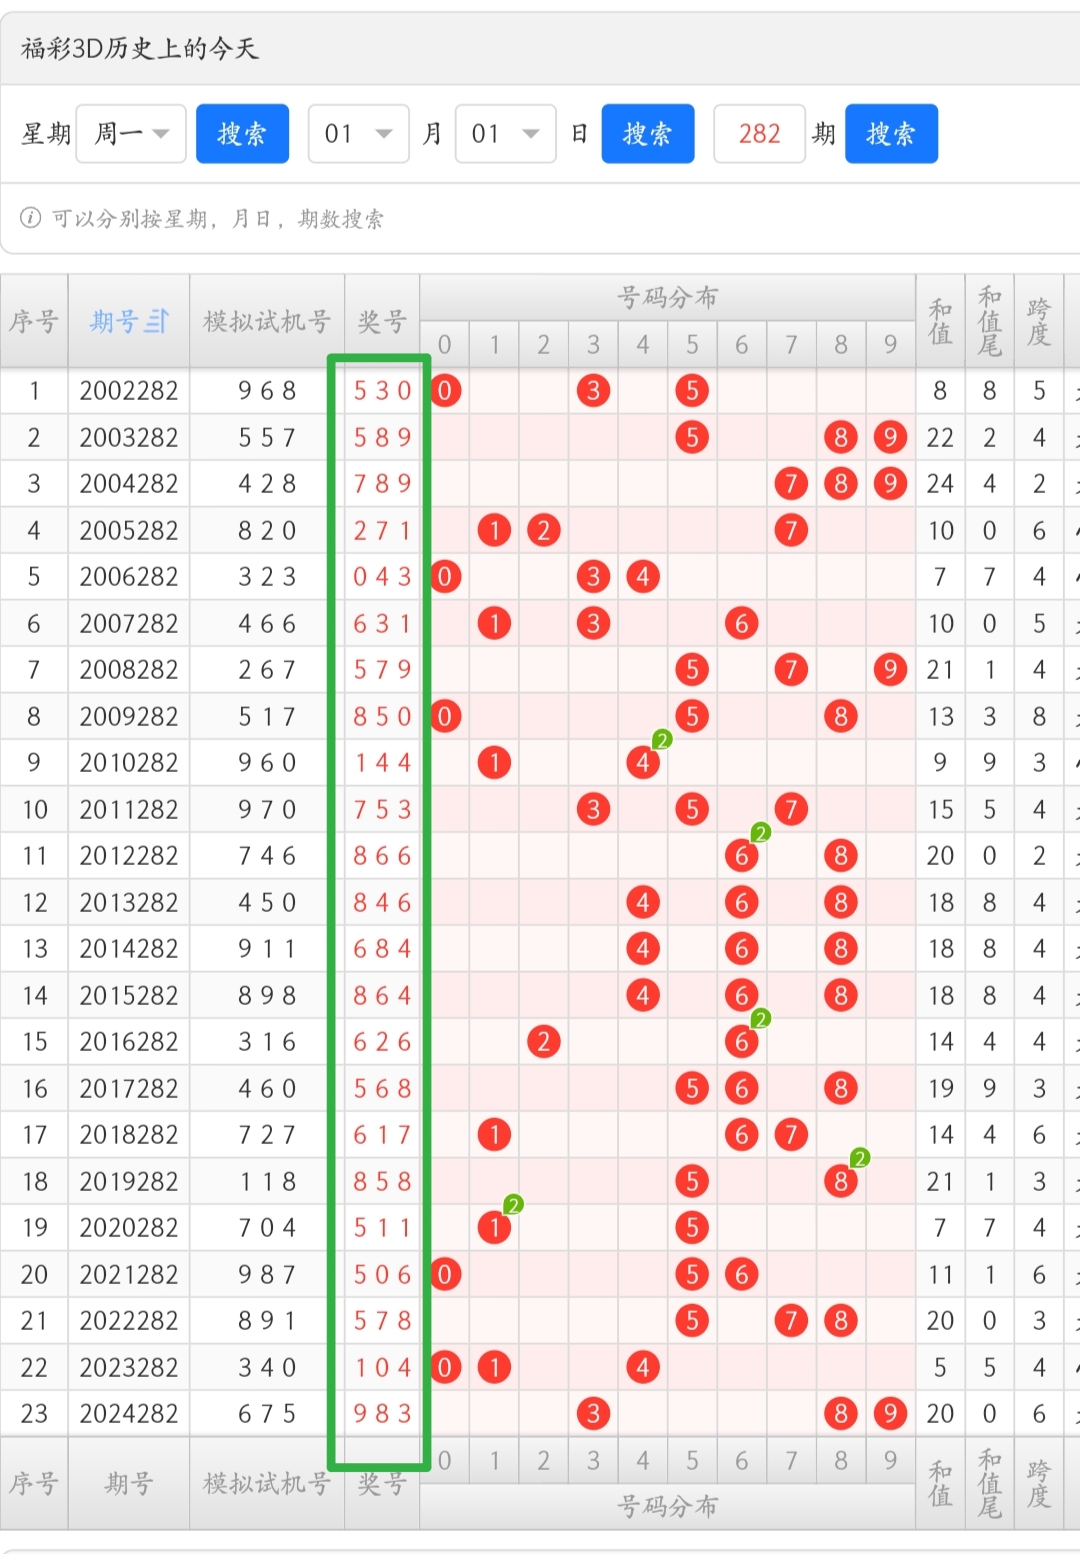Click the 搜索 button next to 星期 dropdown
This screenshot has width=1080, height=1554.
coord(242,133)
